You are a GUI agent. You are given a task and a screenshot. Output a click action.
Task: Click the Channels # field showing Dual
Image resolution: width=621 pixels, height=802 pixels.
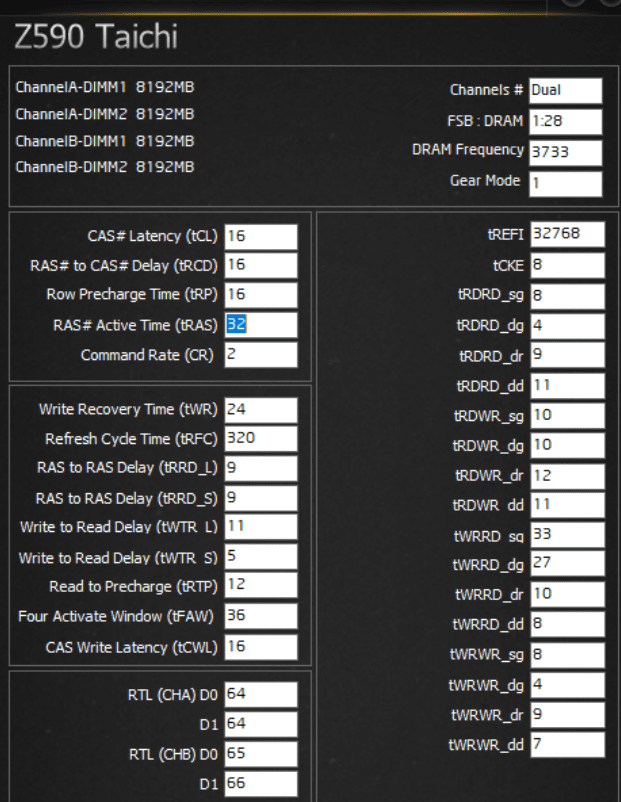click(x=565, y=91)
